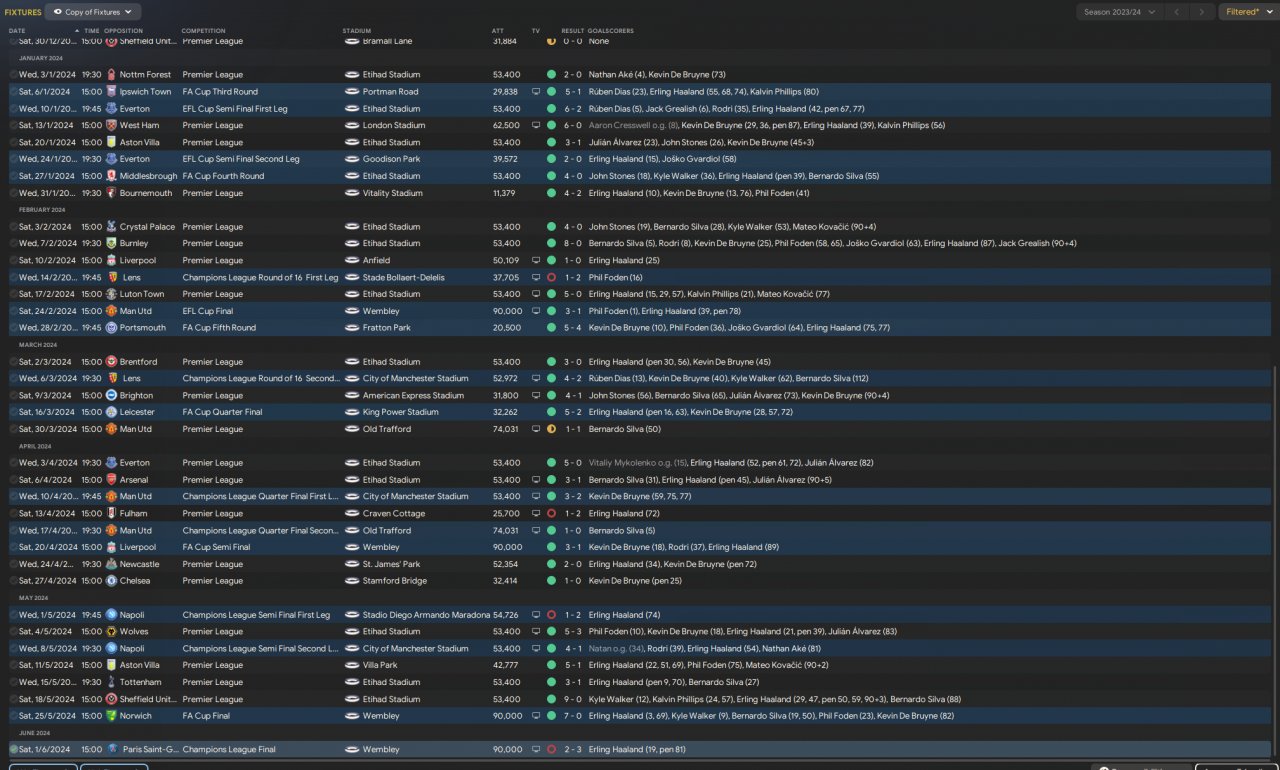Click the Nottm Forest club badge

point(111,75)
